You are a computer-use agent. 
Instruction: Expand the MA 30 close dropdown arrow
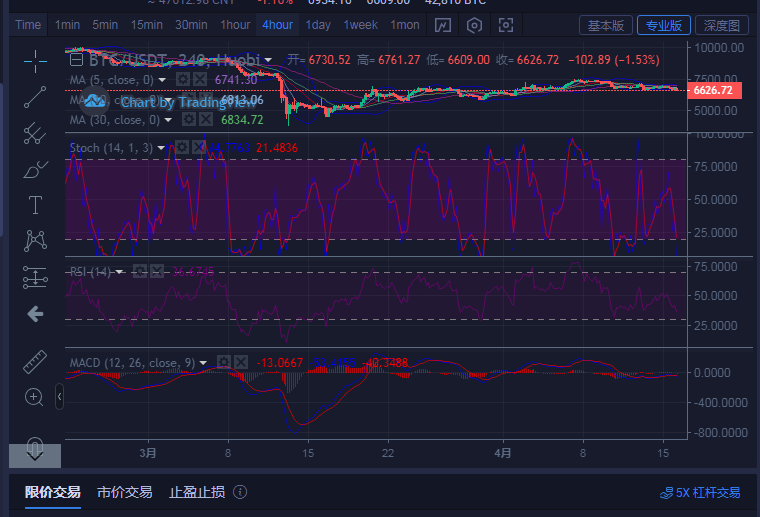coord(168,120)
